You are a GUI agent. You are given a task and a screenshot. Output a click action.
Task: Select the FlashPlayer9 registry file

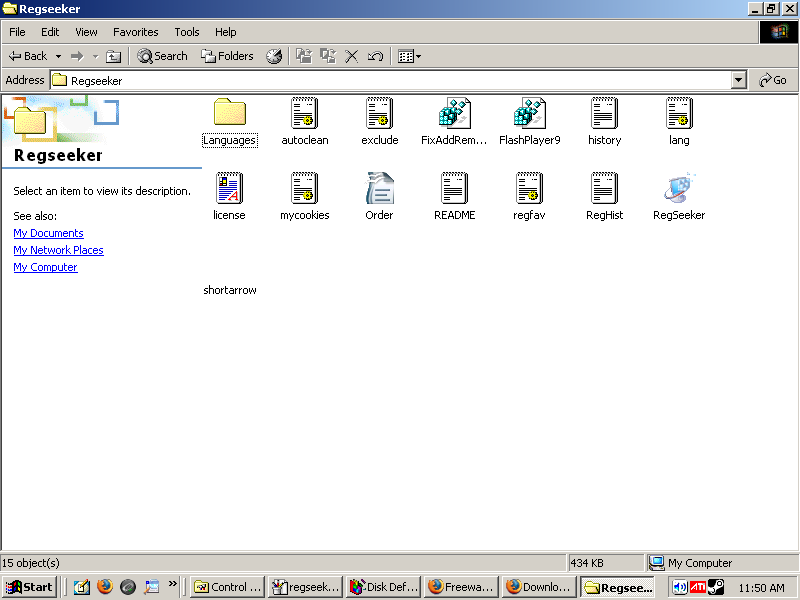(x=529, y=113)
